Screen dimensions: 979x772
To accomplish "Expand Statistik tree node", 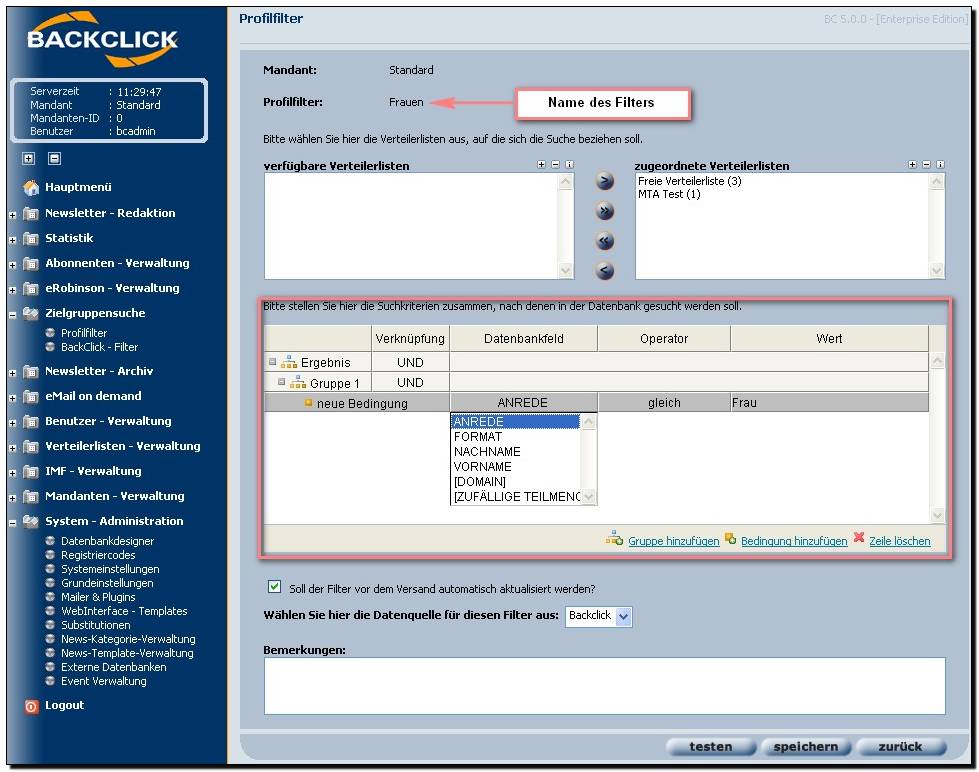I will 12,240.
